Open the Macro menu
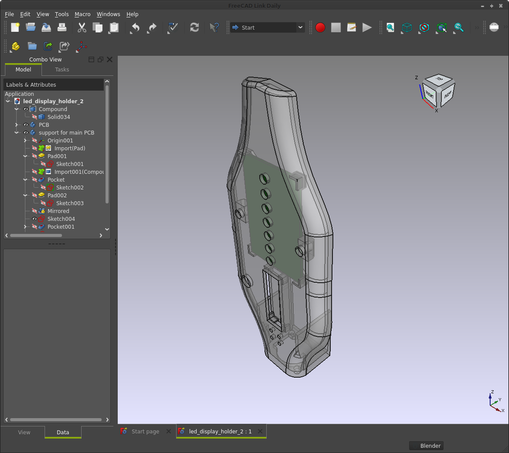 82,14
